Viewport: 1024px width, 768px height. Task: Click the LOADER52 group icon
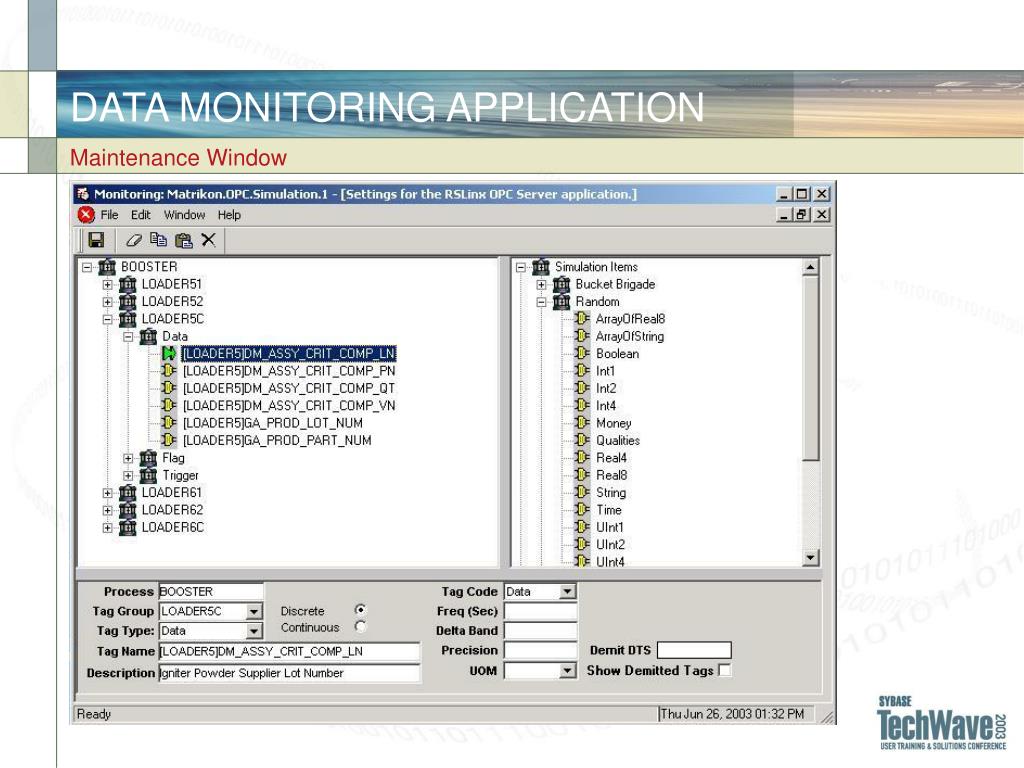[x=127, y=302]
